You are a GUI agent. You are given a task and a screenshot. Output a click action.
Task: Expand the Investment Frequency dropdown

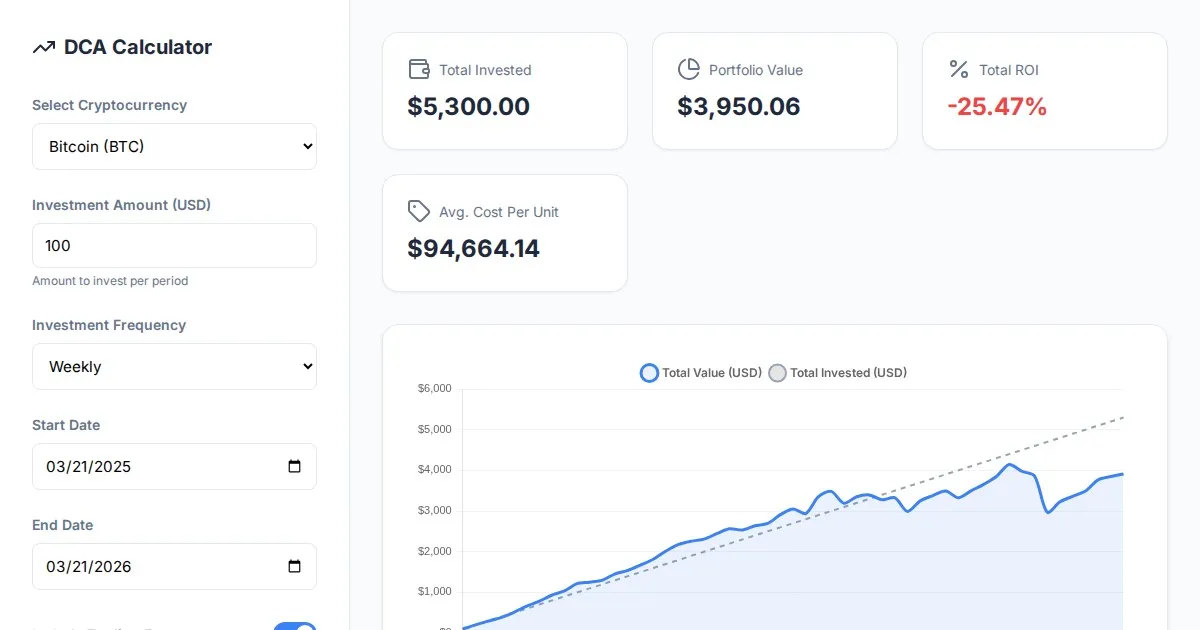pyautogui.click(x=174, y=366)
